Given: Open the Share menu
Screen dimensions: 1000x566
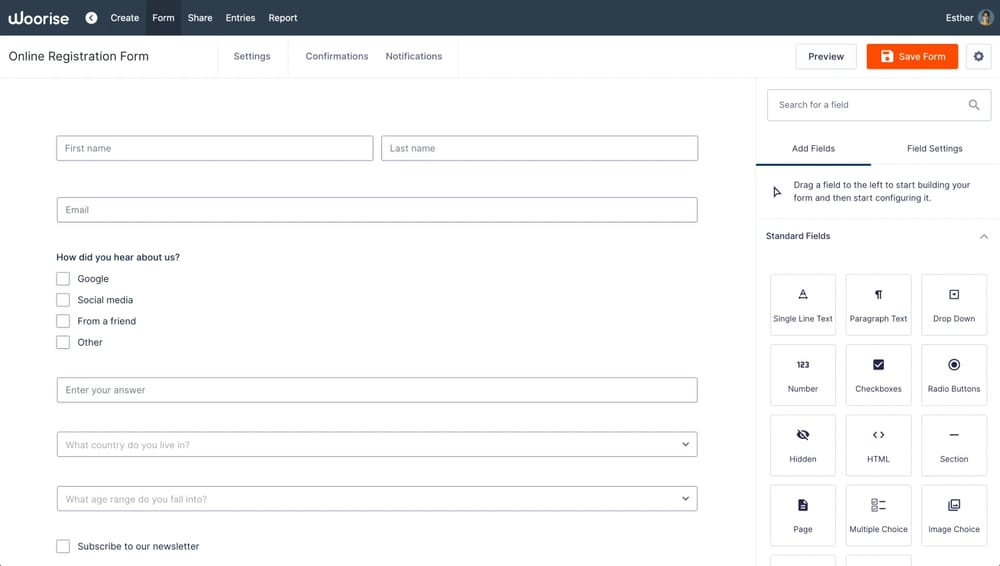Looking at the screenshot, I should tap(200, 18).
